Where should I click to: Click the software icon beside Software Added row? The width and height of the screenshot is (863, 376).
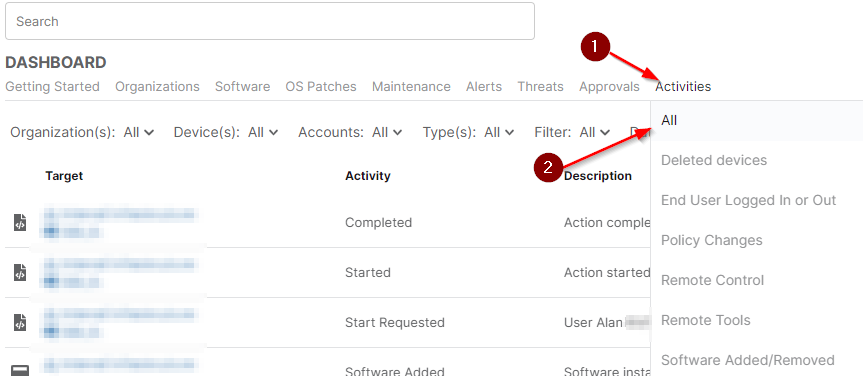tap(20, 370)
